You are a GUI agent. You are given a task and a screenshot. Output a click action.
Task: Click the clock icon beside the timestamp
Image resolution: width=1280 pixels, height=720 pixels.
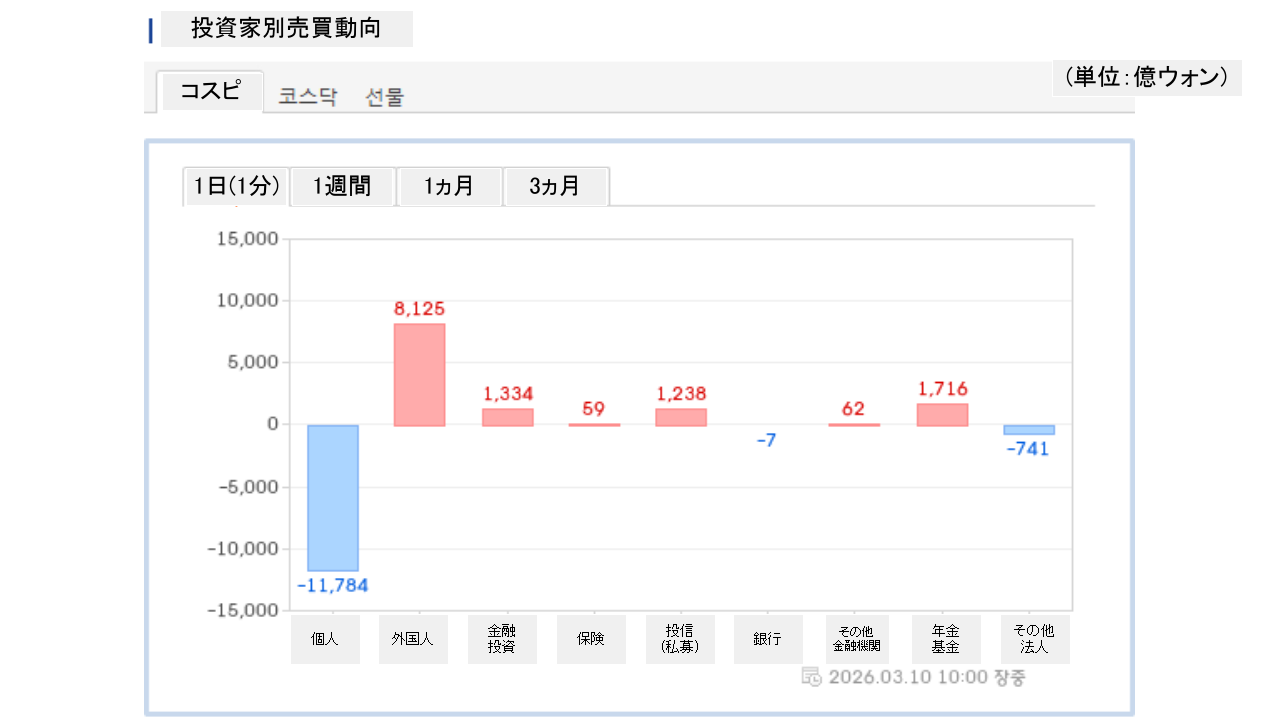(x=812, y=677)
